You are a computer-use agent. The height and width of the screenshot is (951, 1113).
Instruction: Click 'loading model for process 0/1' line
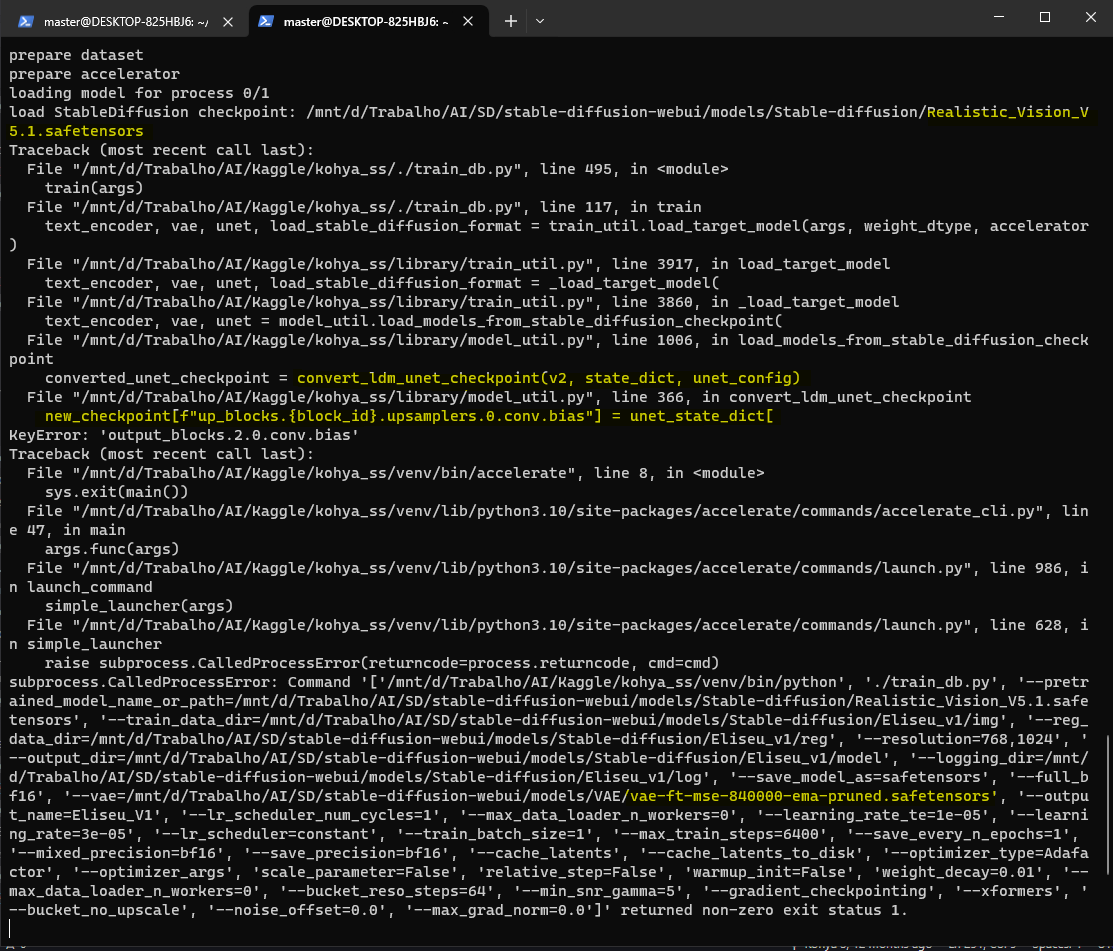139,93
